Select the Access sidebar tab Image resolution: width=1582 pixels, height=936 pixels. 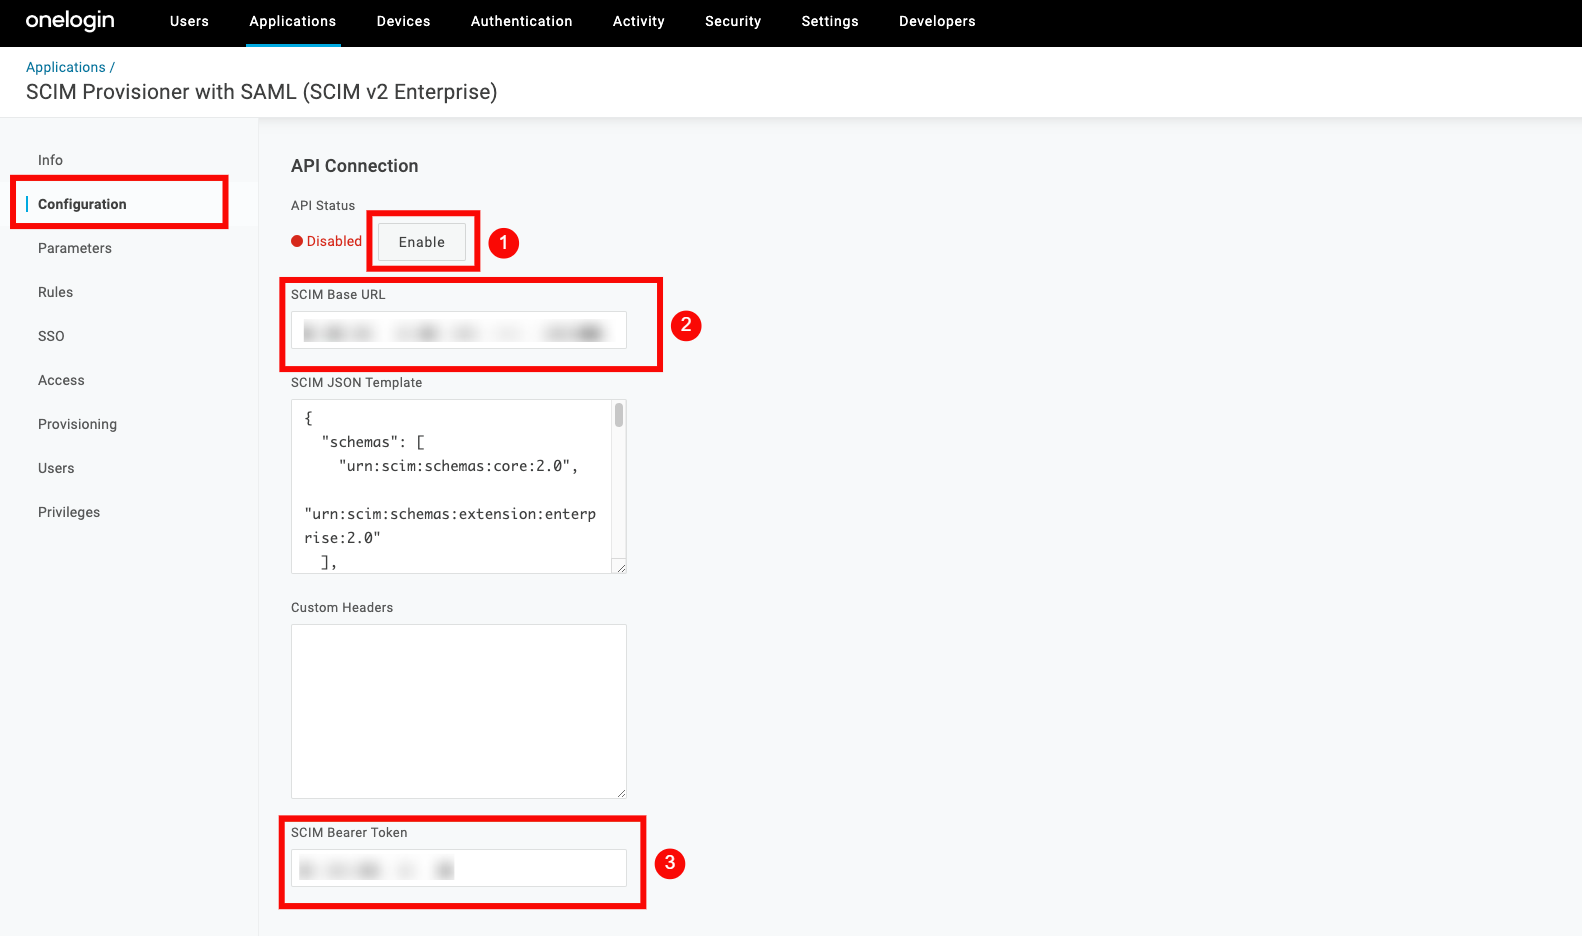point(61,380)
